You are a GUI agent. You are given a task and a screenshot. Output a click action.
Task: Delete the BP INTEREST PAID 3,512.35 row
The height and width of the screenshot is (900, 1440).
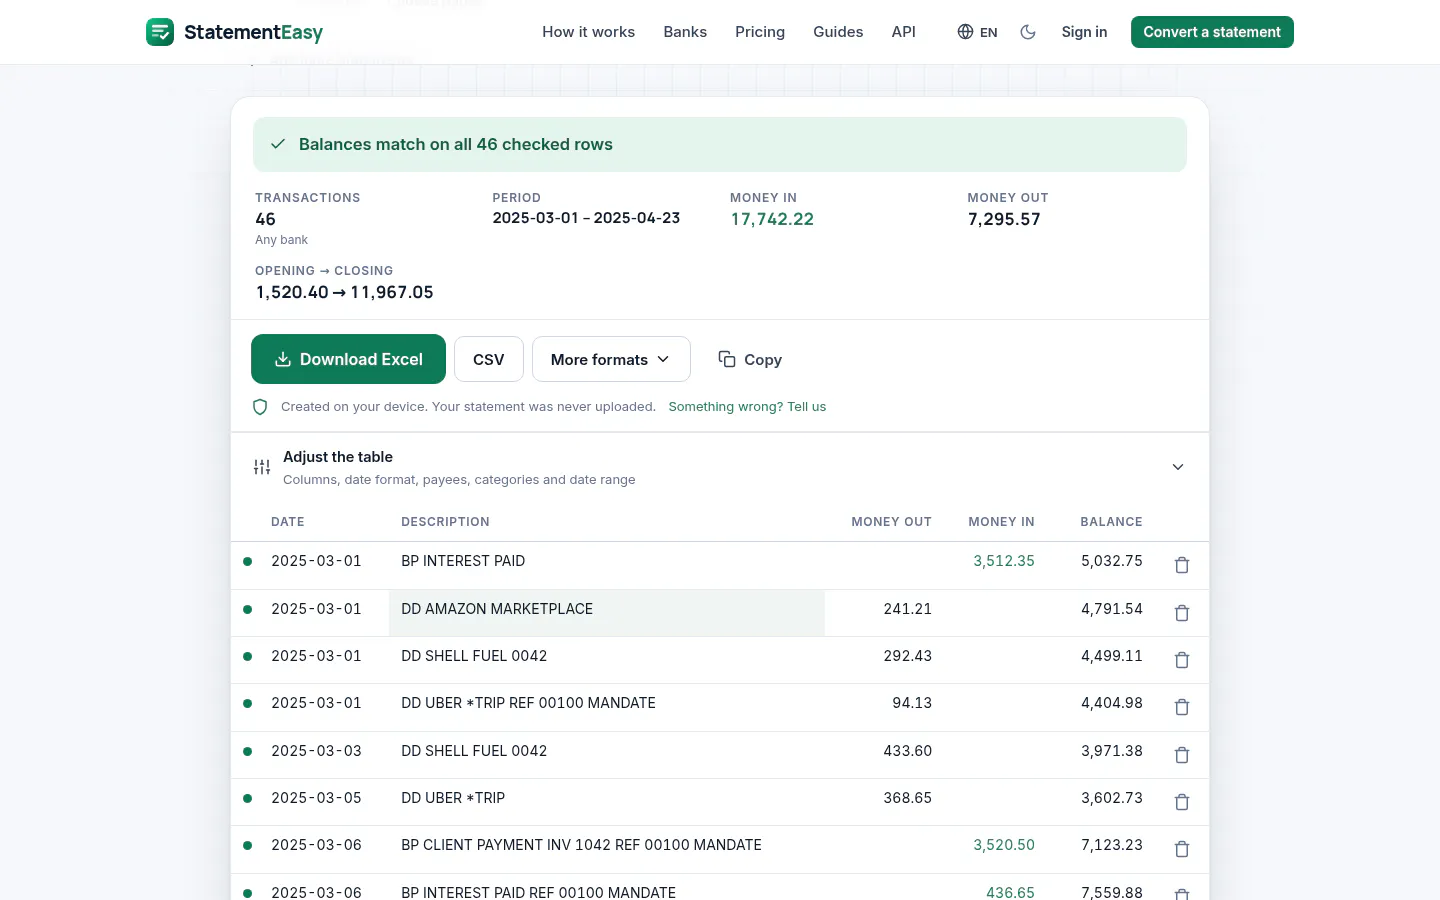tap(1182, 565)
